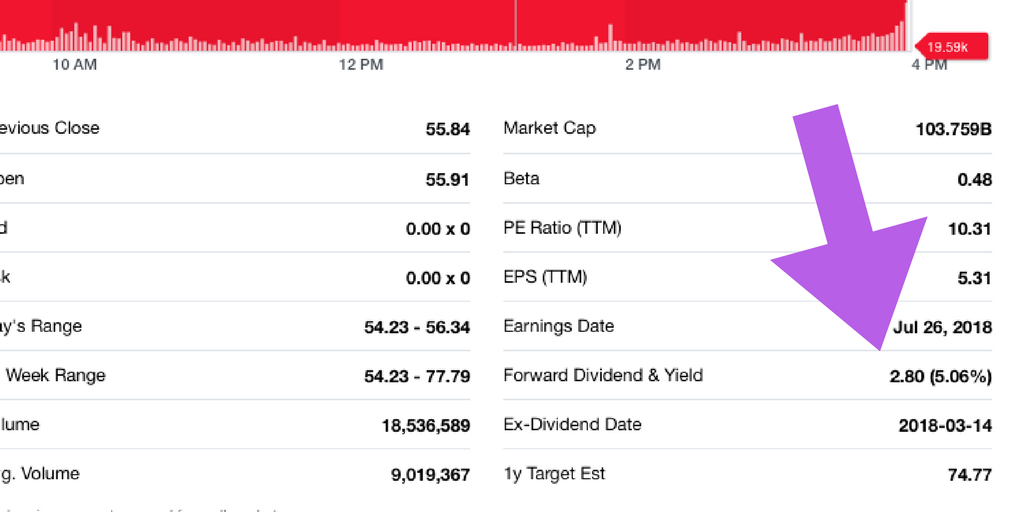
Task: Click the Beta label
Action: [x=521, y=178]
